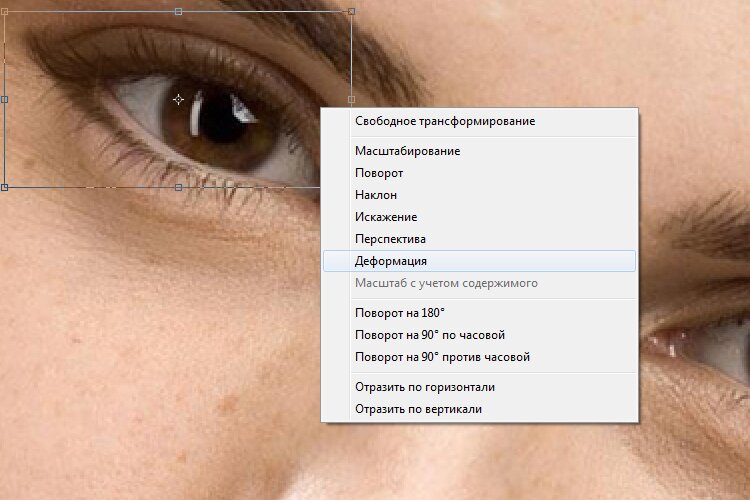This screenshot has width=750, height=500.
Task: Select the Поворот transform option
Action: (x=479, y=173)
